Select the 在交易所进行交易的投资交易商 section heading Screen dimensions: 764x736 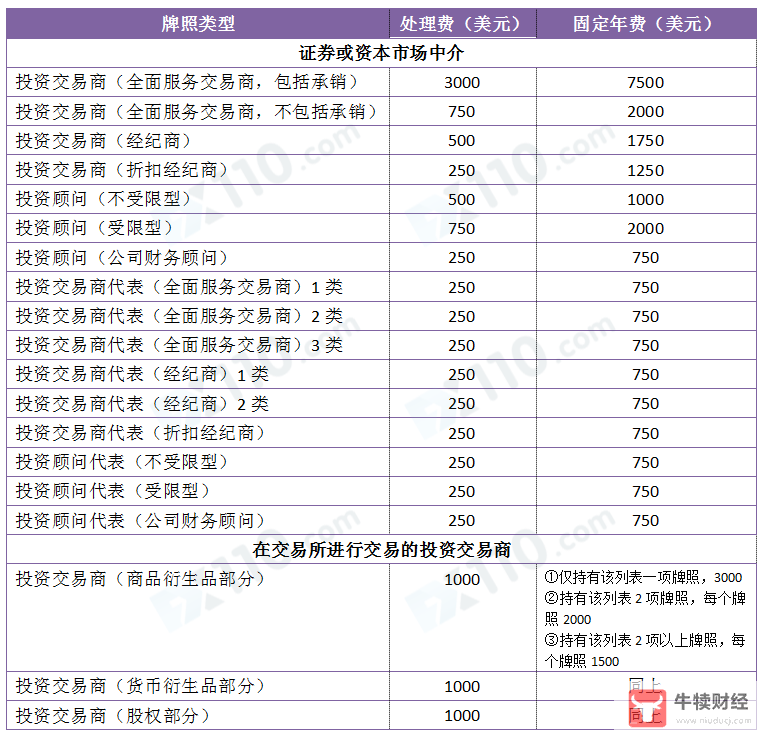tap(381, 550)
